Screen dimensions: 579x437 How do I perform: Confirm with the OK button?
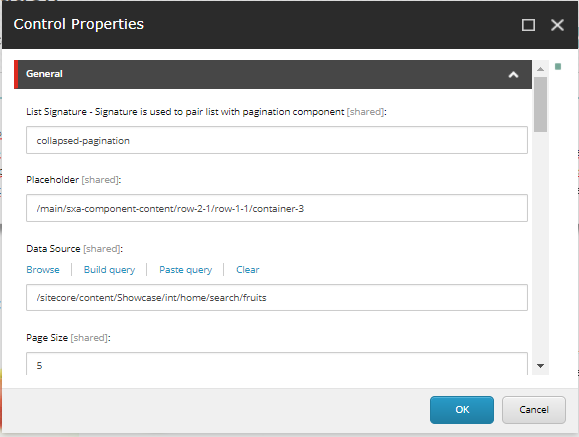[x=462, y=410]
